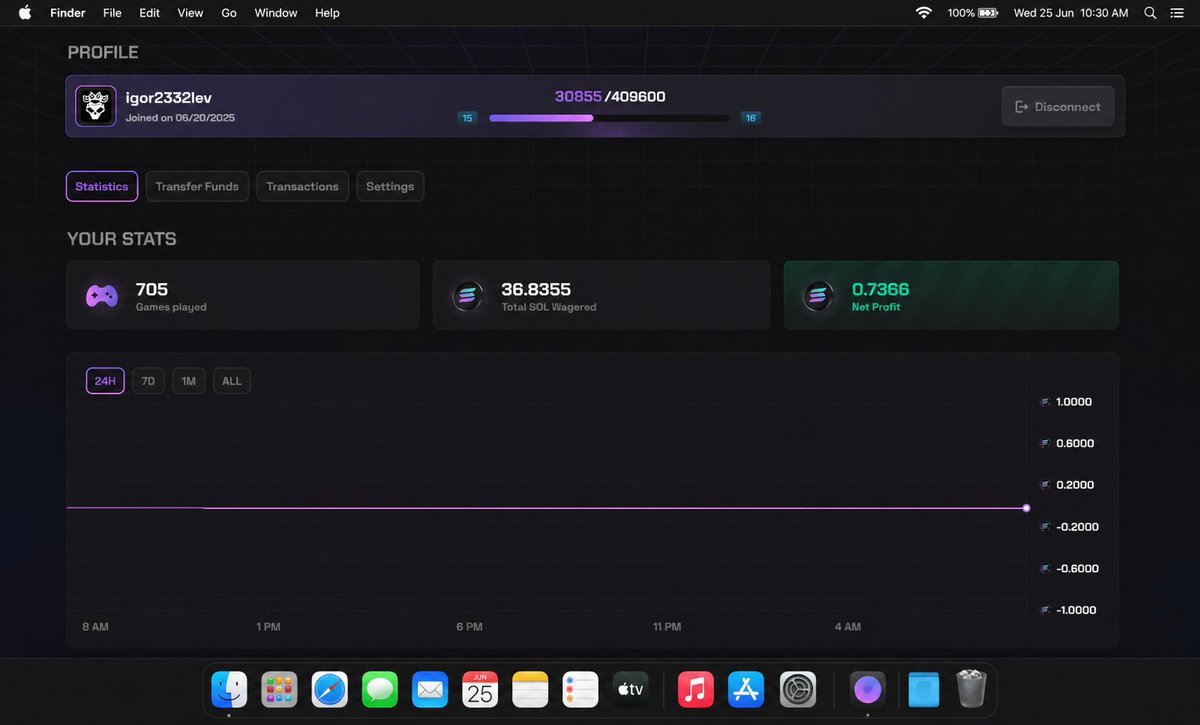Select the 24H chart range
Viewport: 1200px width, 725px height.
pos(105,381)
